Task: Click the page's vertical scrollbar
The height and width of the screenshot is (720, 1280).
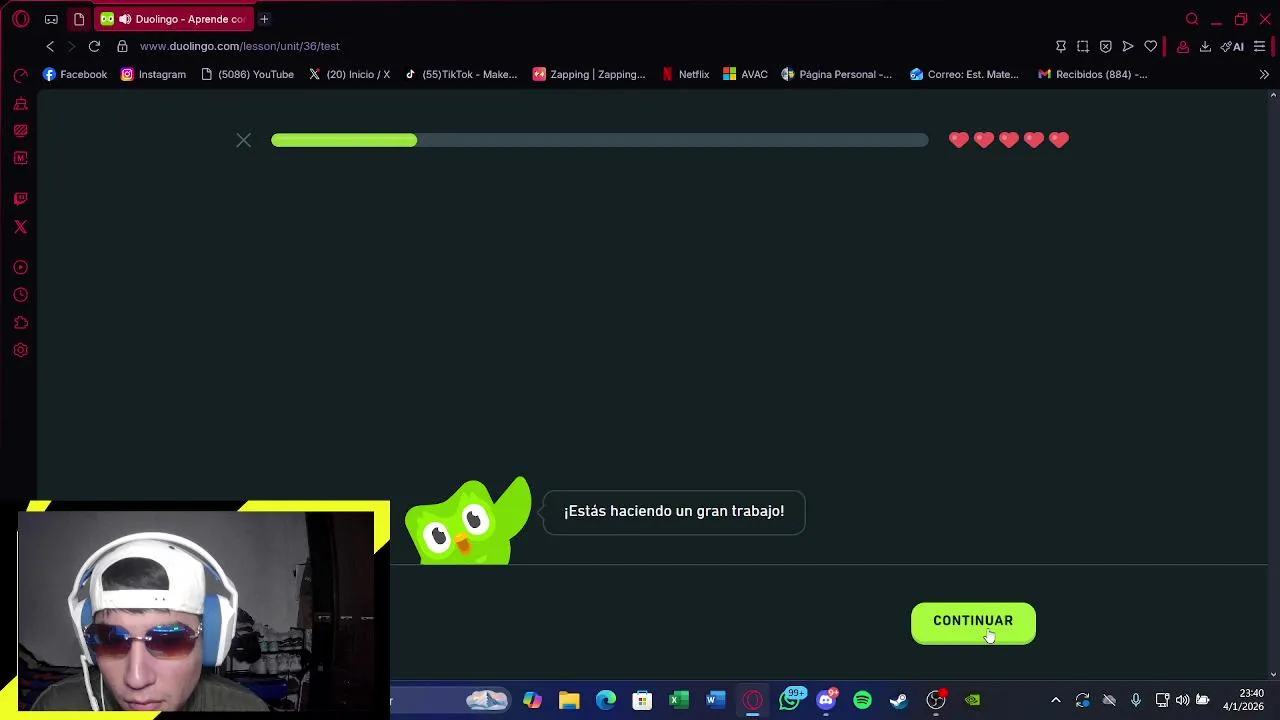Action: point(1273,385)
